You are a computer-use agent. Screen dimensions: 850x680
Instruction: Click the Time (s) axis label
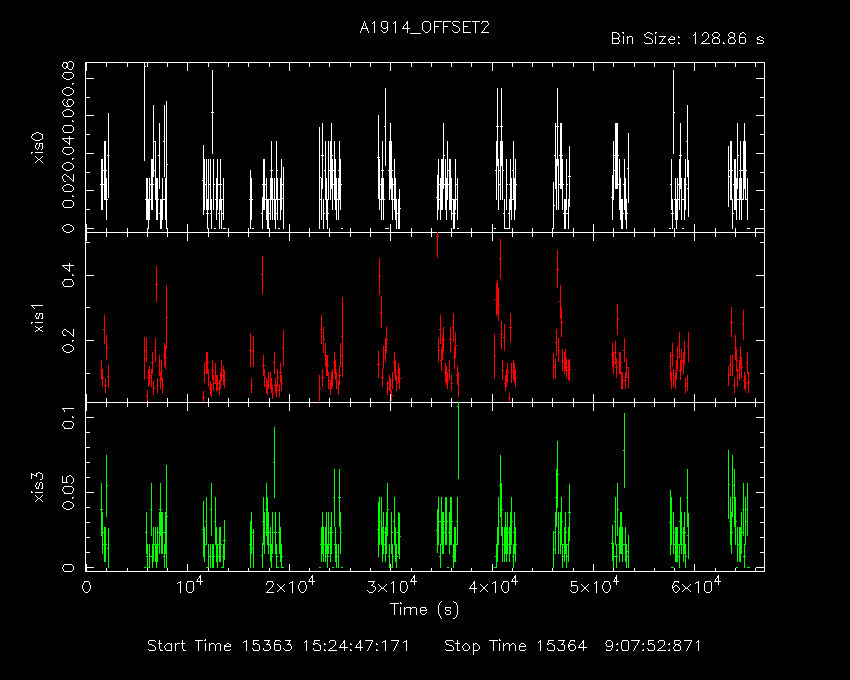click(424, 610)
